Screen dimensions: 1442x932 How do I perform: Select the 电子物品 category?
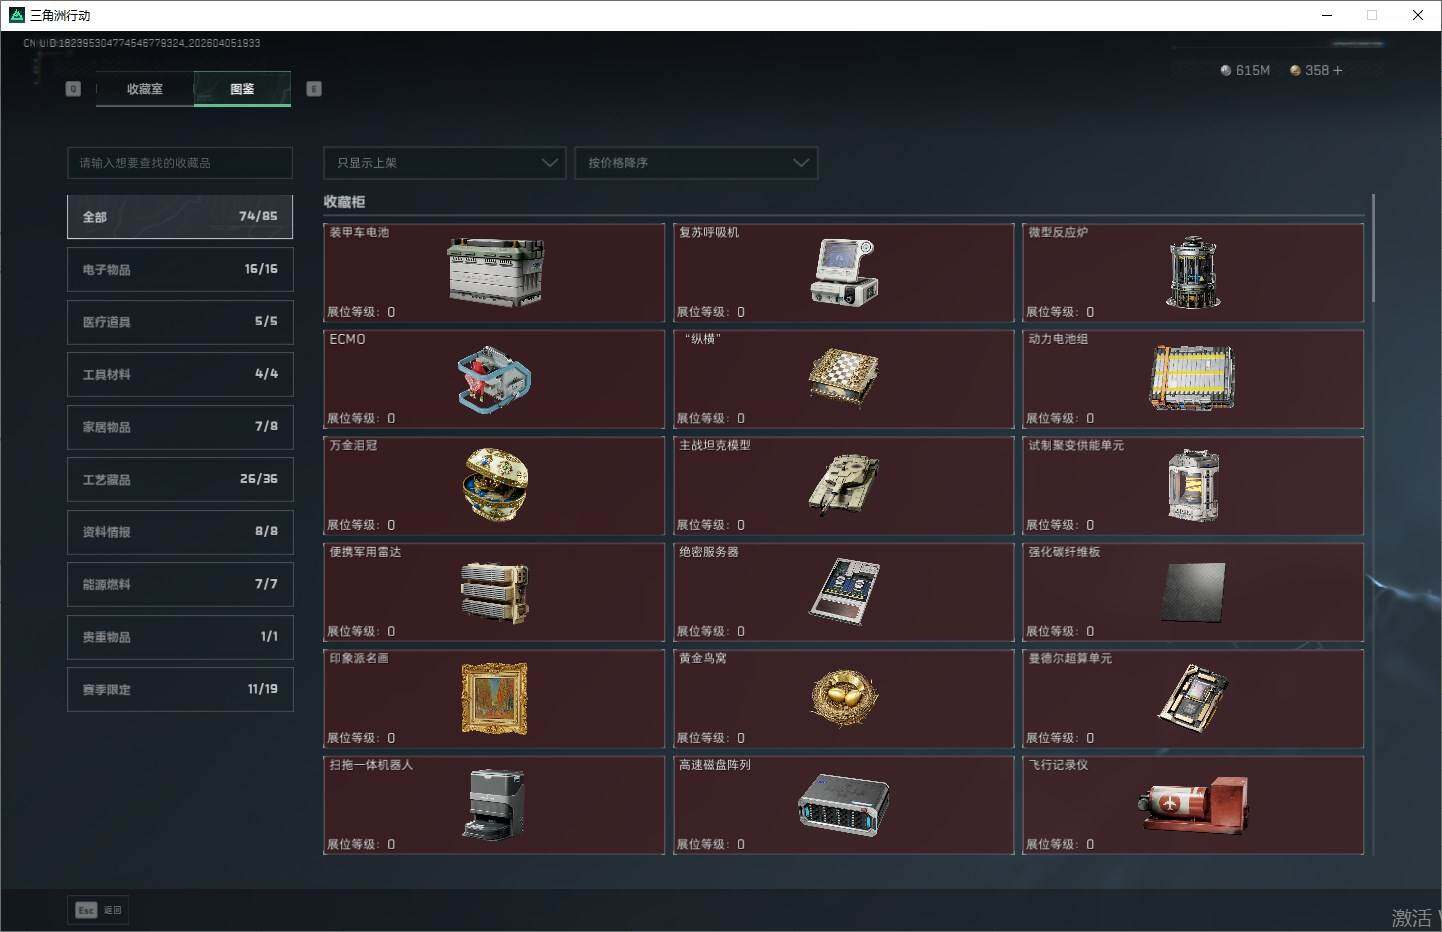tap(180, 270)
